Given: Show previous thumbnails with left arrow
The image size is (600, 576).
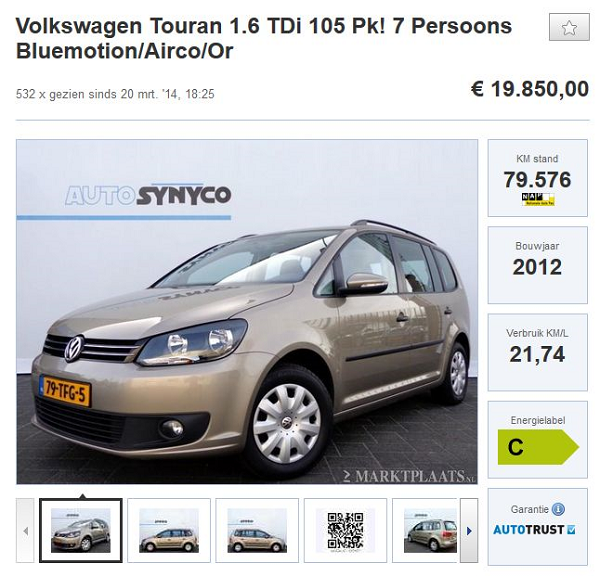Looking at the screenshot, I should 25,530.
